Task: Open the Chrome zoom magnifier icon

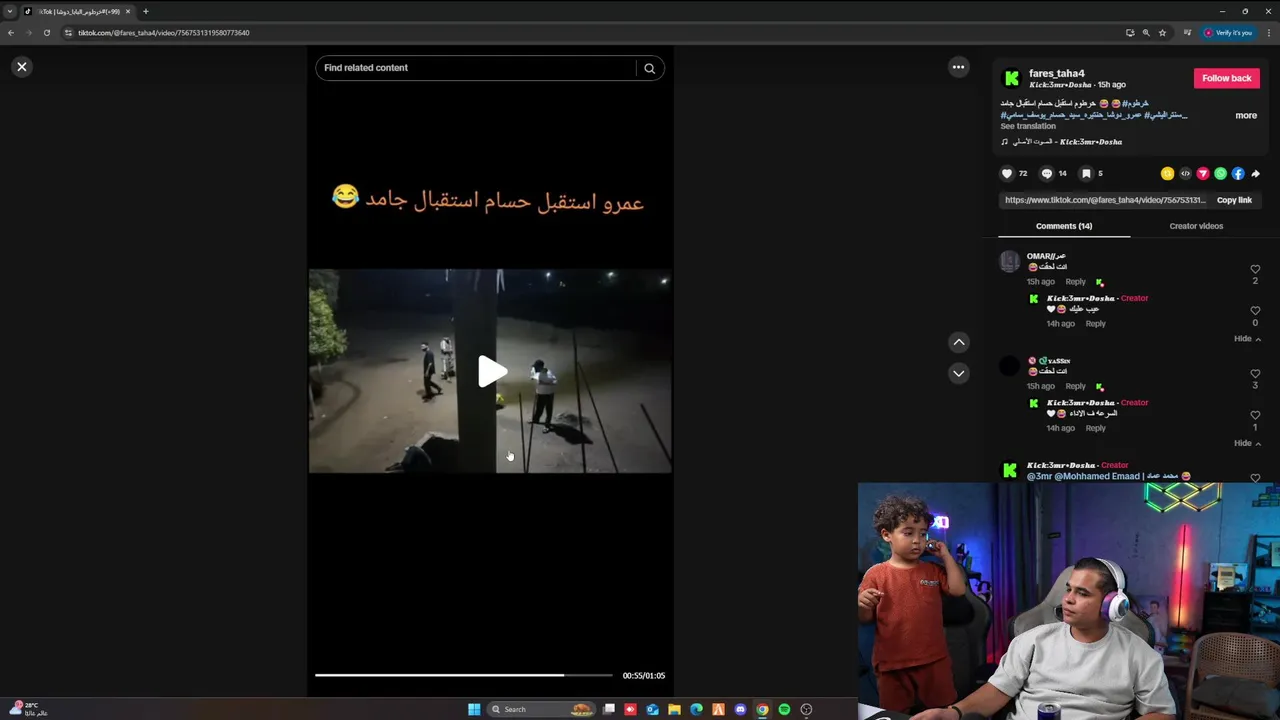Action: tap(1146, 33)
